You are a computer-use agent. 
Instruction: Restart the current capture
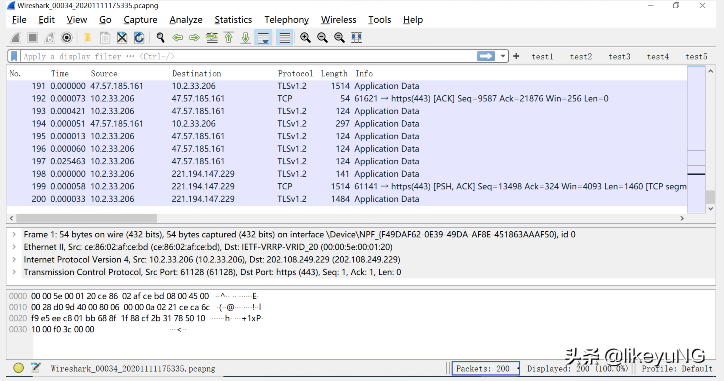[x=49, y=38]
